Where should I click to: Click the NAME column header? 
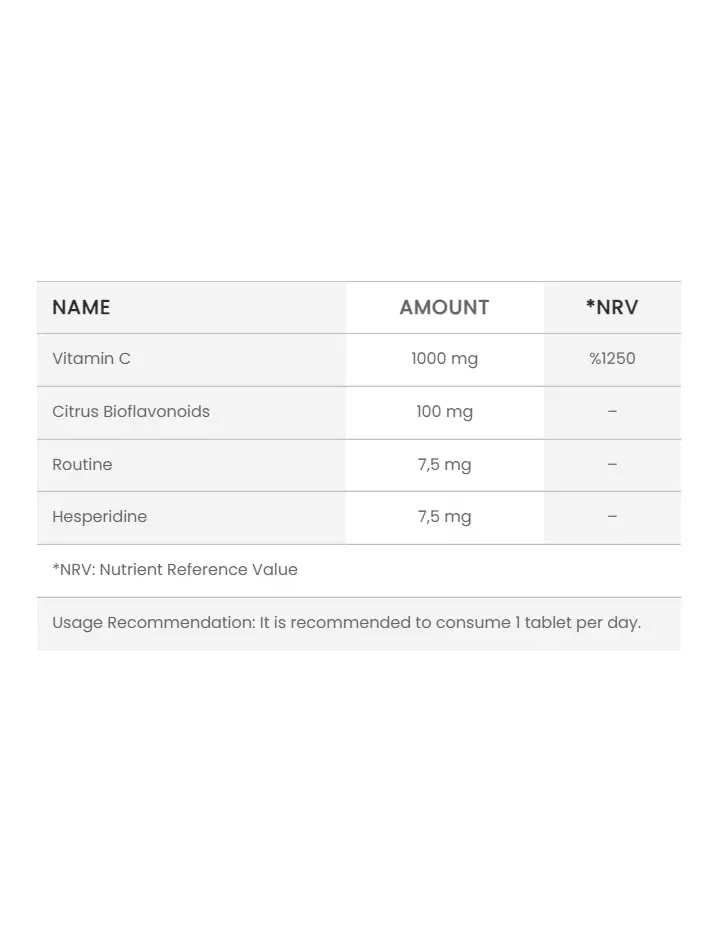pyautogui.click(x=81, y=308)
